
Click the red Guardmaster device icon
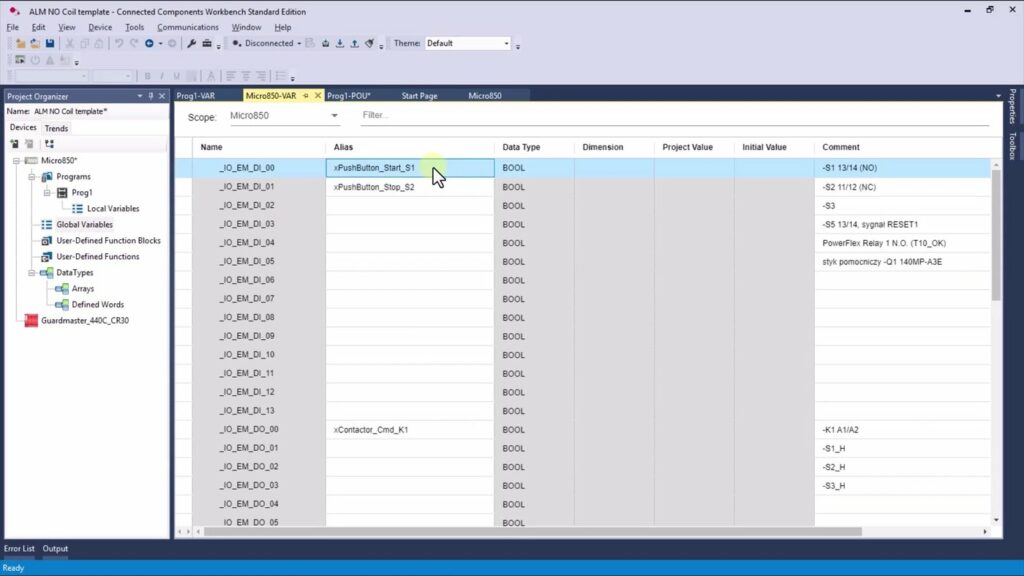pyautogui.click(x=31, y=321)
